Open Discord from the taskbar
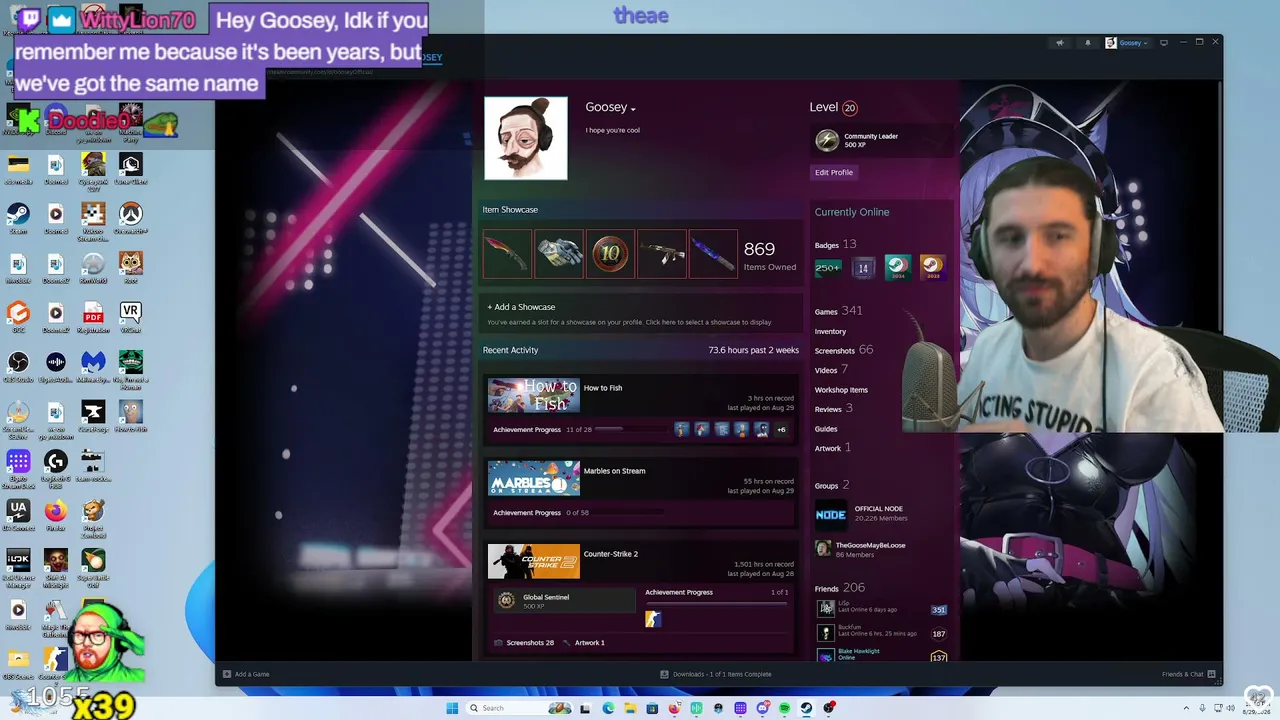1280x720 pixels. coord(762,708)
